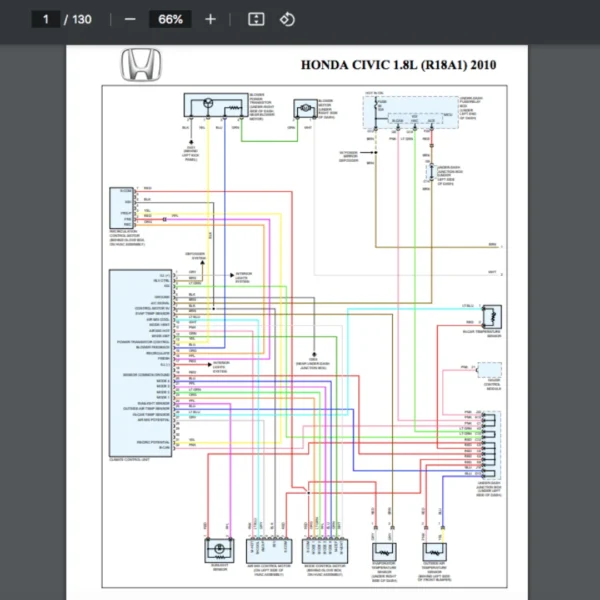600x600 pixels.
Task: Click the total page count 130
Action: coord(81,19)
